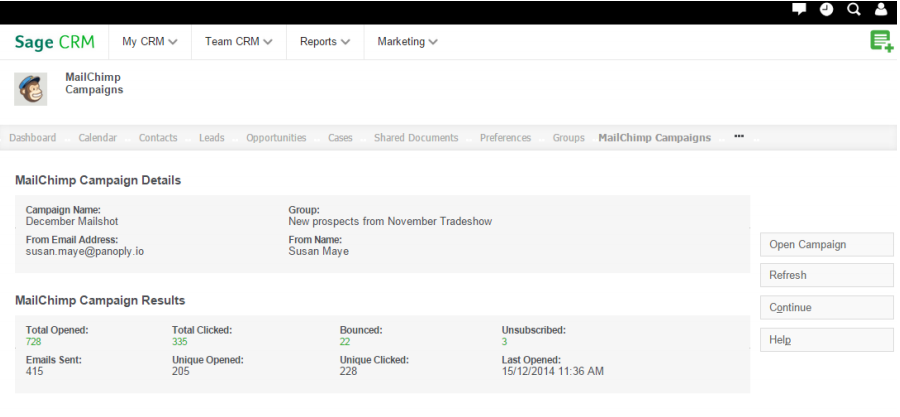Click the From Name value Susan Maye

pos(319,251)
